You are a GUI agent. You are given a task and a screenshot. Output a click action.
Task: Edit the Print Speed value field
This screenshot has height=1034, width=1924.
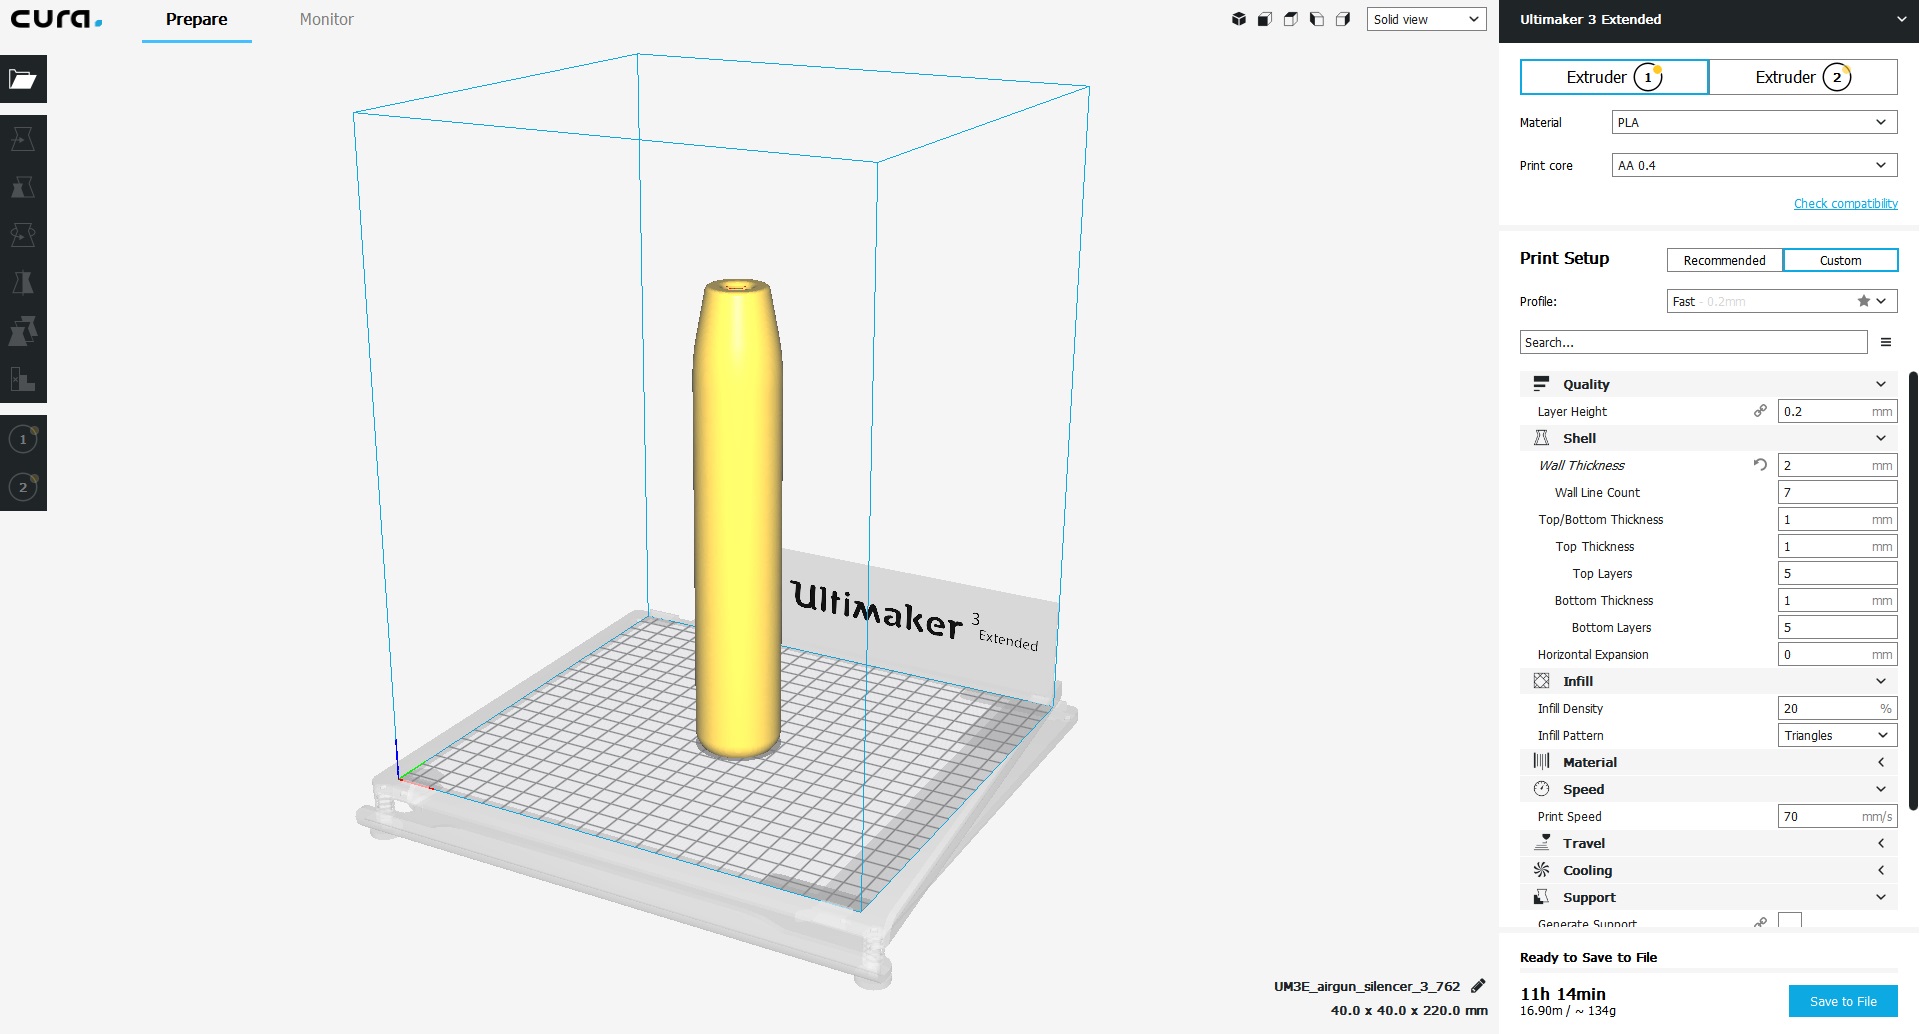[x=1837, y=816]
